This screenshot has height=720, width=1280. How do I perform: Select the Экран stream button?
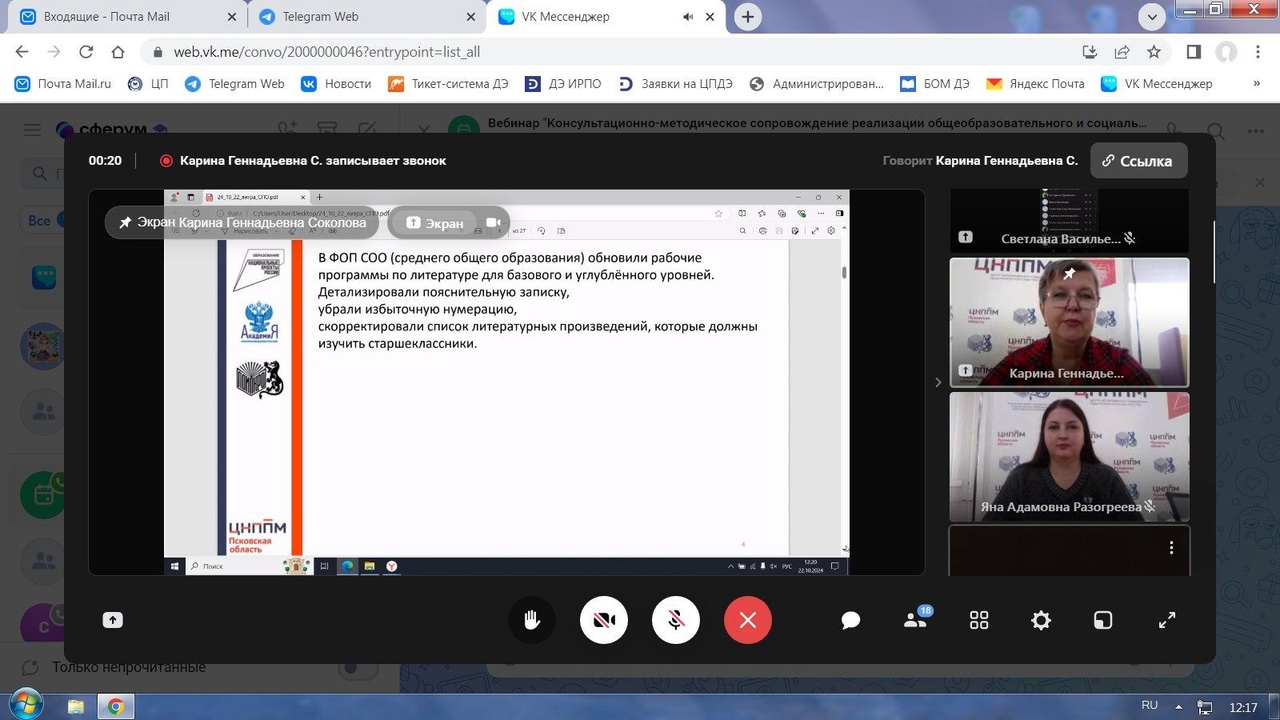click(x=435, y=223)
